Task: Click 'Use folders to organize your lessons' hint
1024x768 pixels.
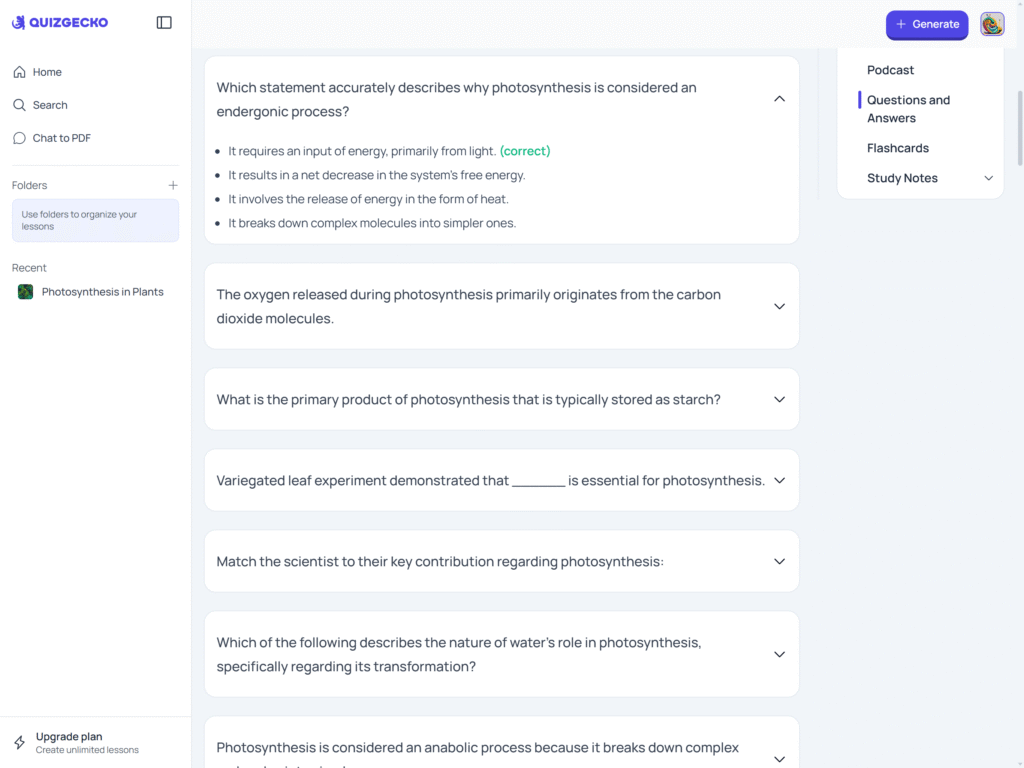Action: coord(95,221)
